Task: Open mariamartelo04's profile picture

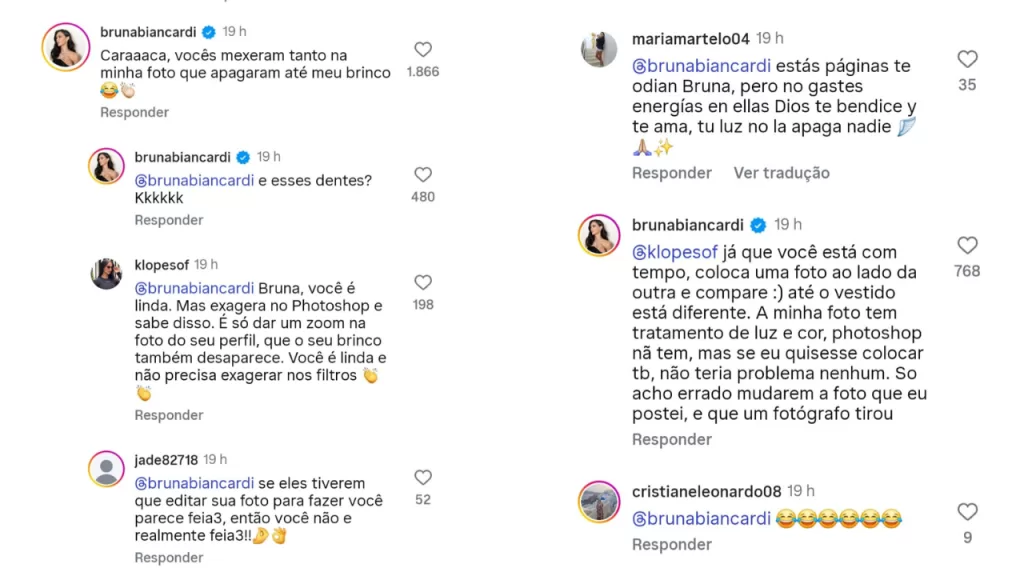Action: pyautogui.click(x=599, y=49)
